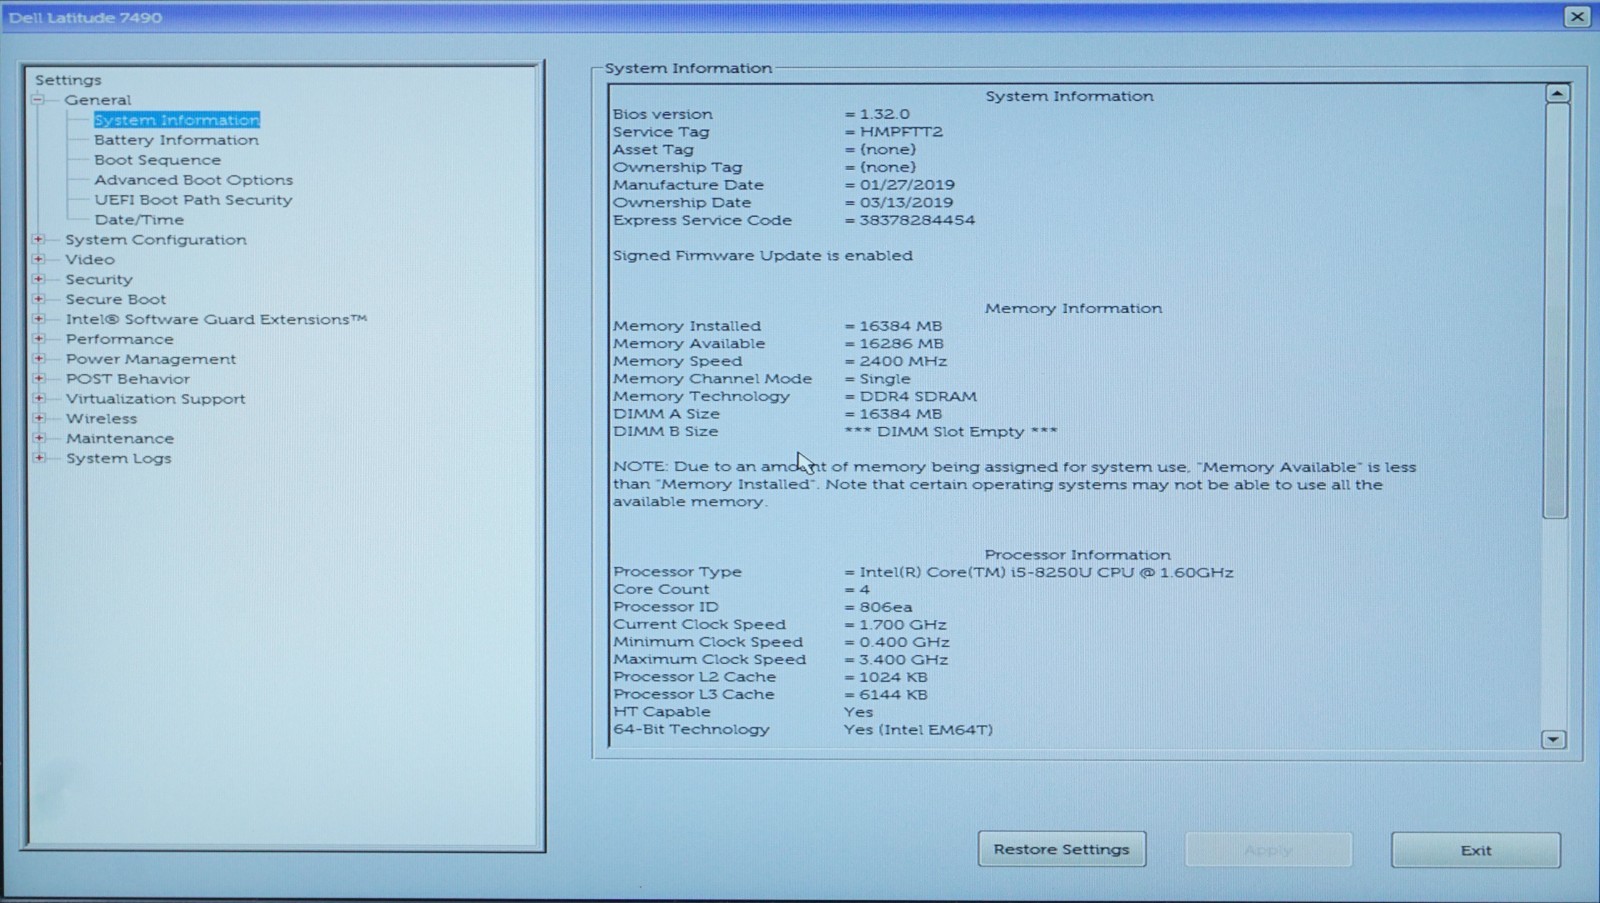Click the 64-Bit Technology Intel EM64T value
The image size is (1600, 903).
918,730
